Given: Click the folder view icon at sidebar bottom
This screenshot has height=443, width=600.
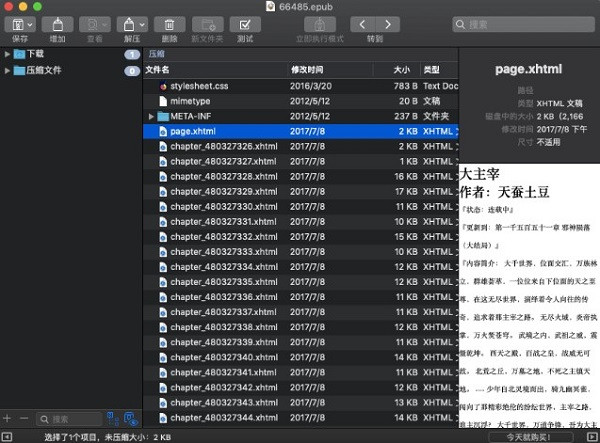Looking at the screenshot, I should pos(131,419).
